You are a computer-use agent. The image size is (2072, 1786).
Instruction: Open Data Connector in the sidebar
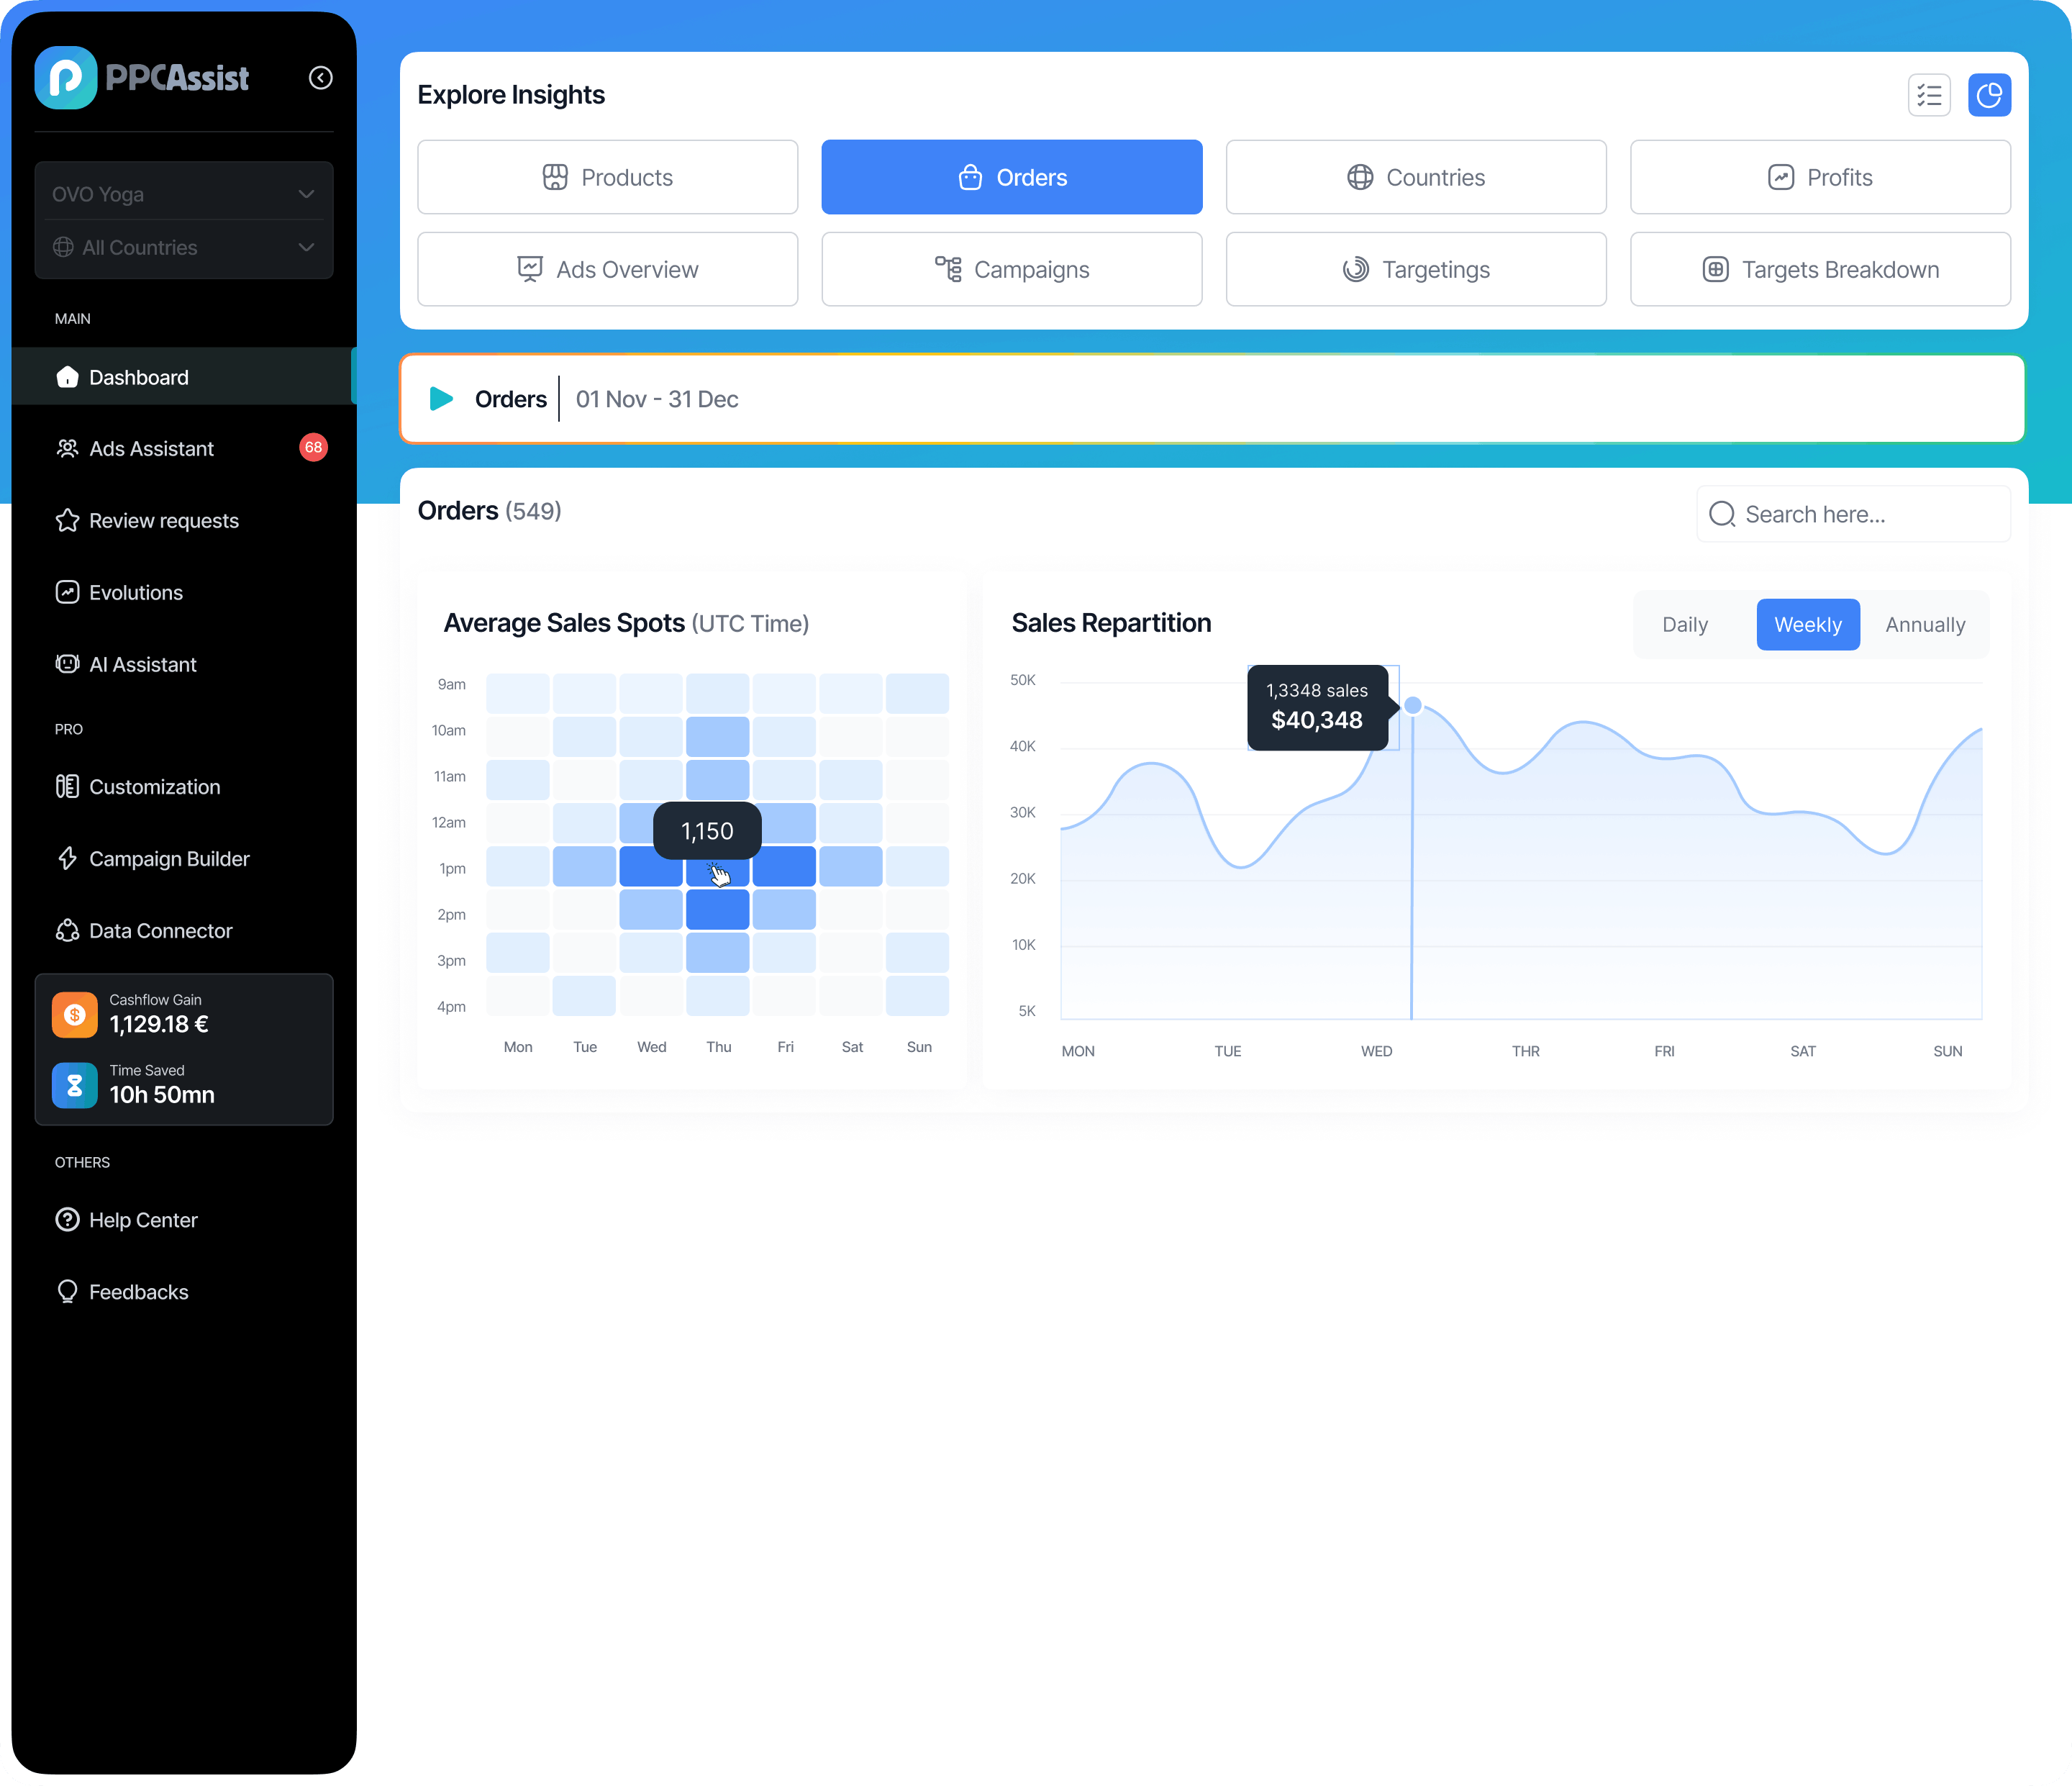[x=160, y=931]
